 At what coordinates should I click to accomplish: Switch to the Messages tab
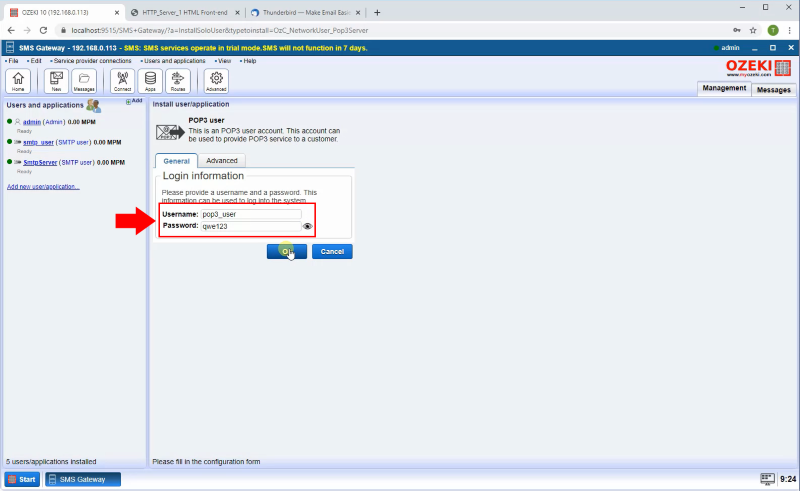point(773,90)
